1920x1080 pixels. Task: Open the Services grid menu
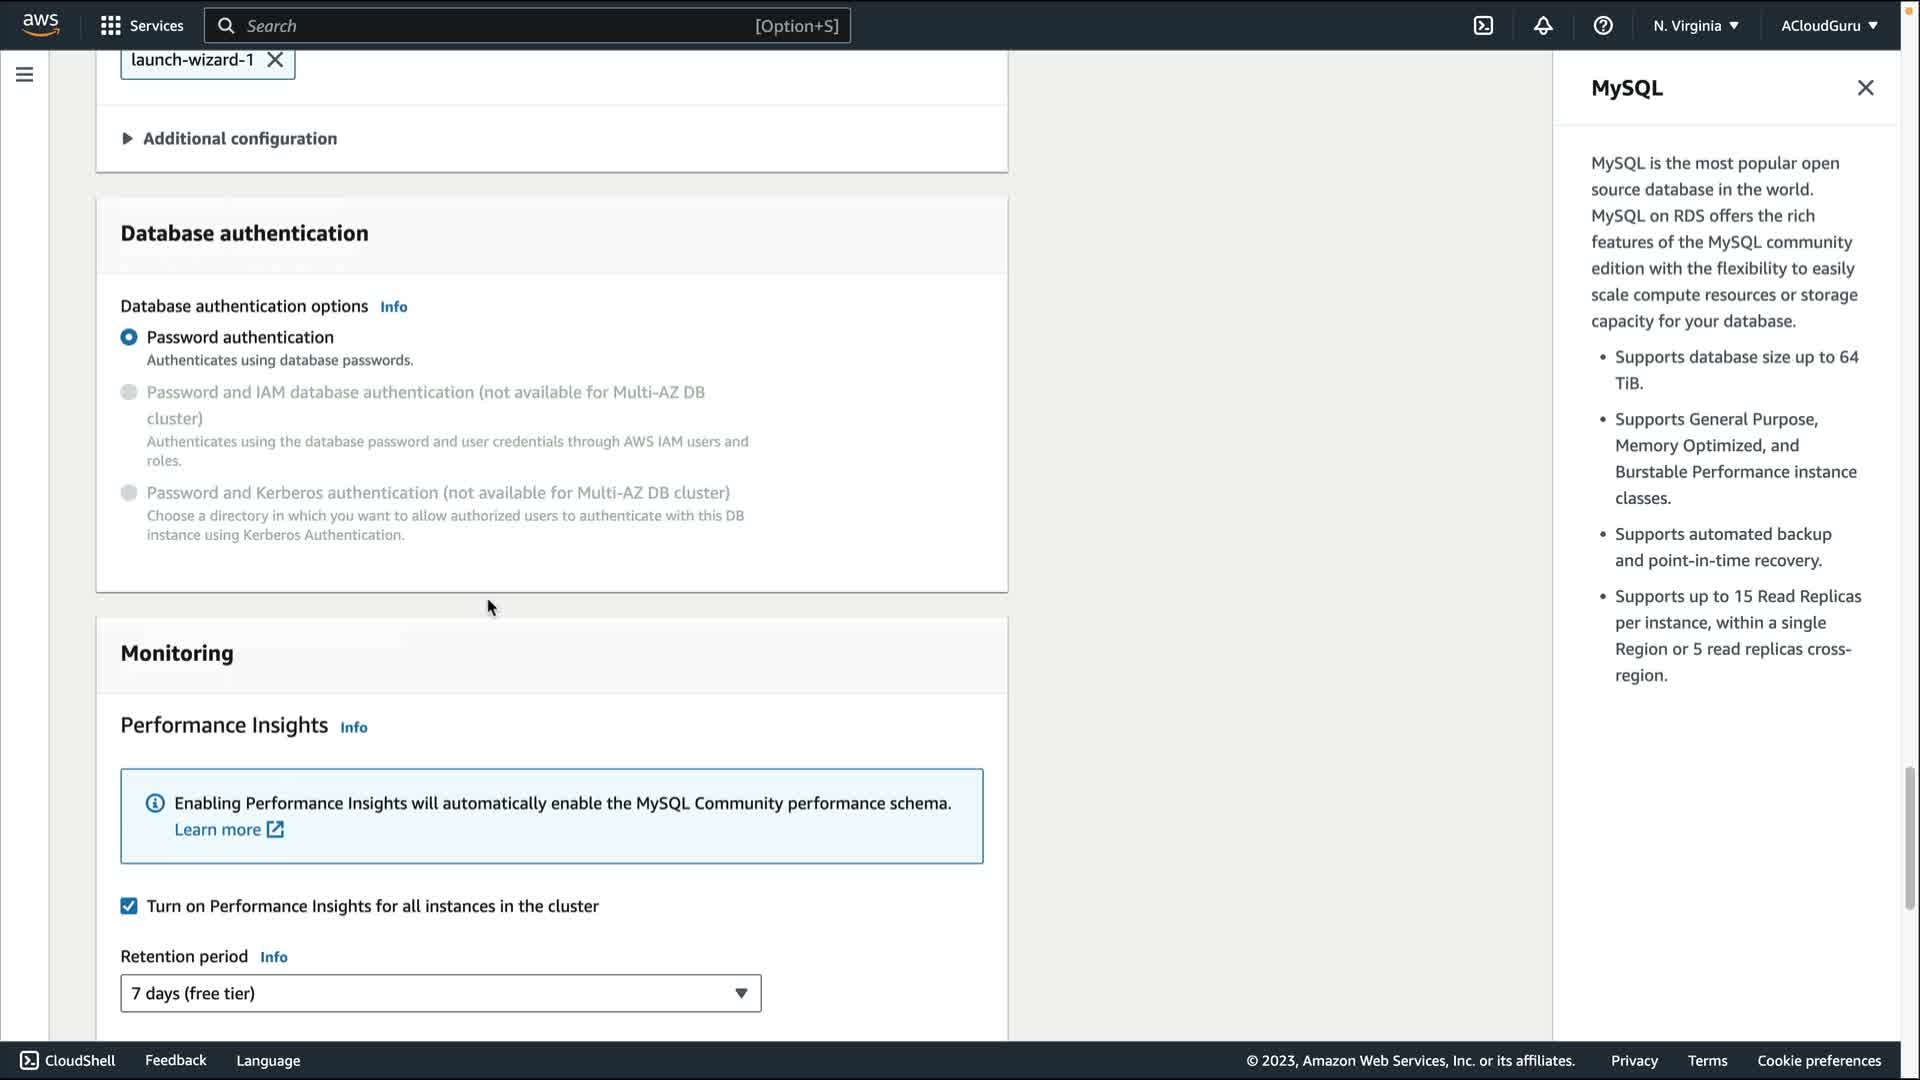click(142, 26)
